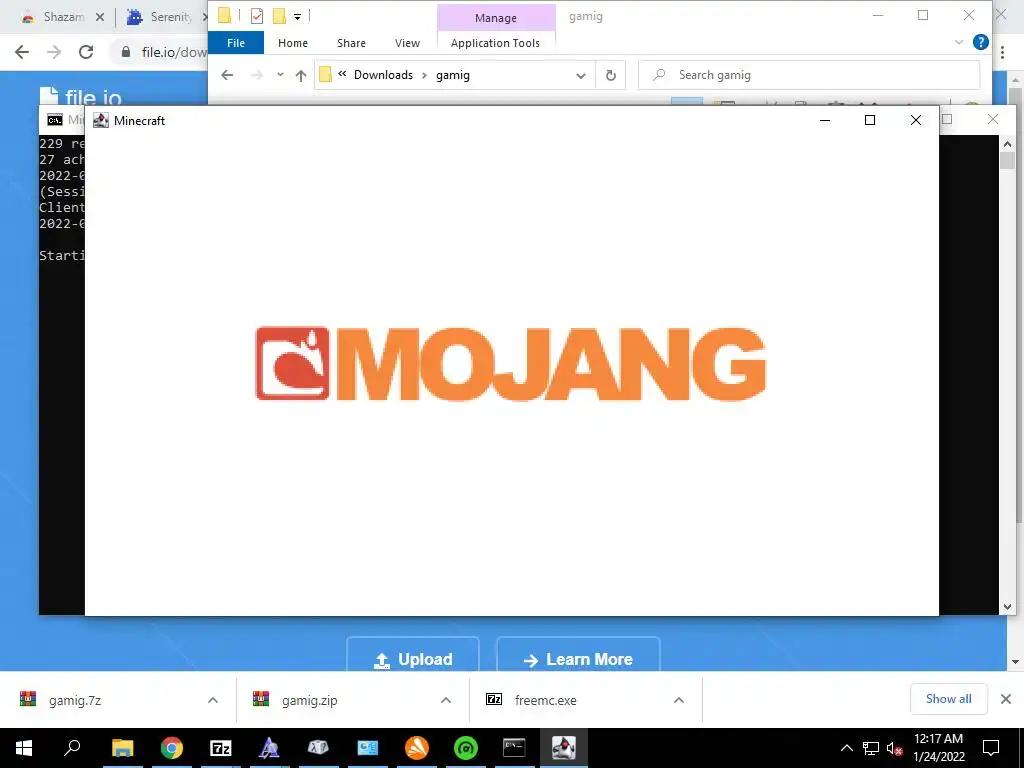This screenshot has width=1024, height=768.
Task: Open the orange app taskbar icon
Action: click(x=417, y=748)
